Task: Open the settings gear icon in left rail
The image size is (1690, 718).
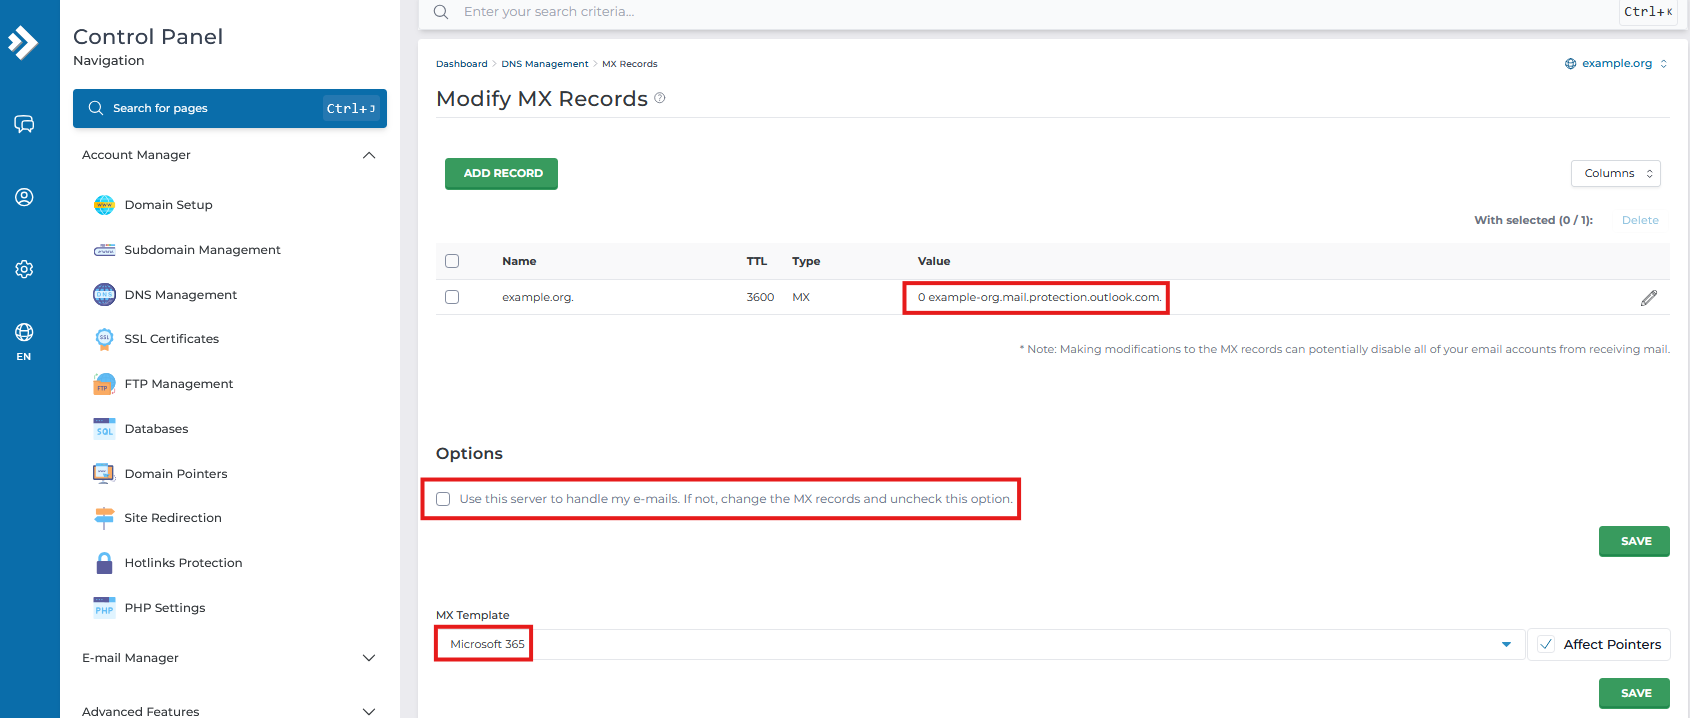Action: 24,269
